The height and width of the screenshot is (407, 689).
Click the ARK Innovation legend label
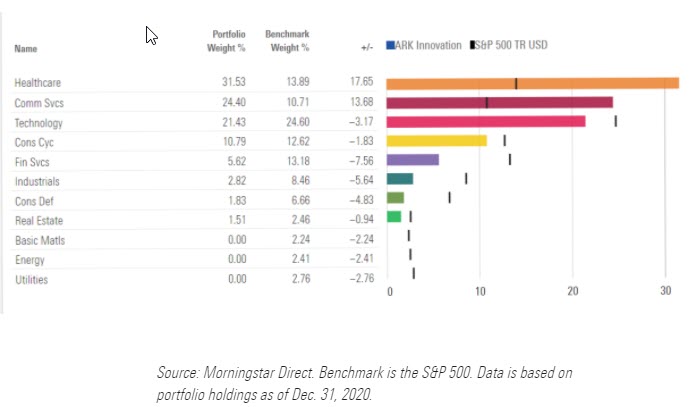pyautogui.click(x=429, y=45)
